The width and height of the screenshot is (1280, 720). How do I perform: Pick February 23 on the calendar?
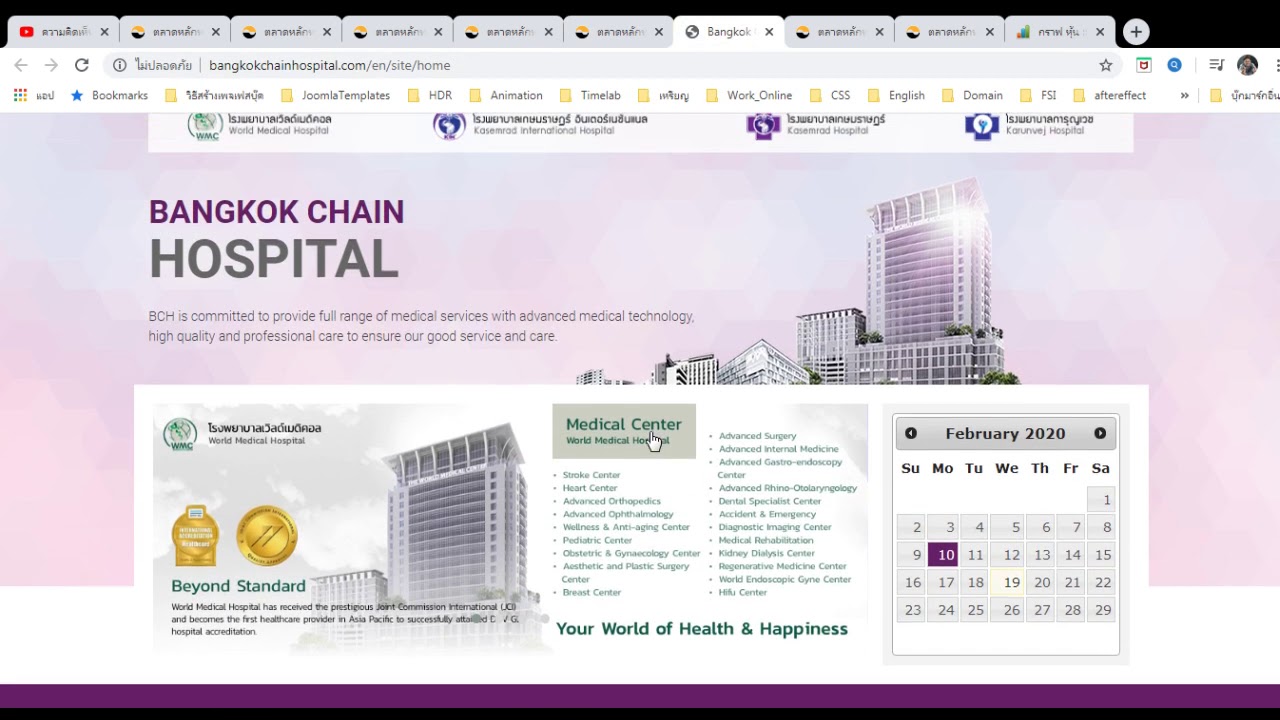coord(911,610)
